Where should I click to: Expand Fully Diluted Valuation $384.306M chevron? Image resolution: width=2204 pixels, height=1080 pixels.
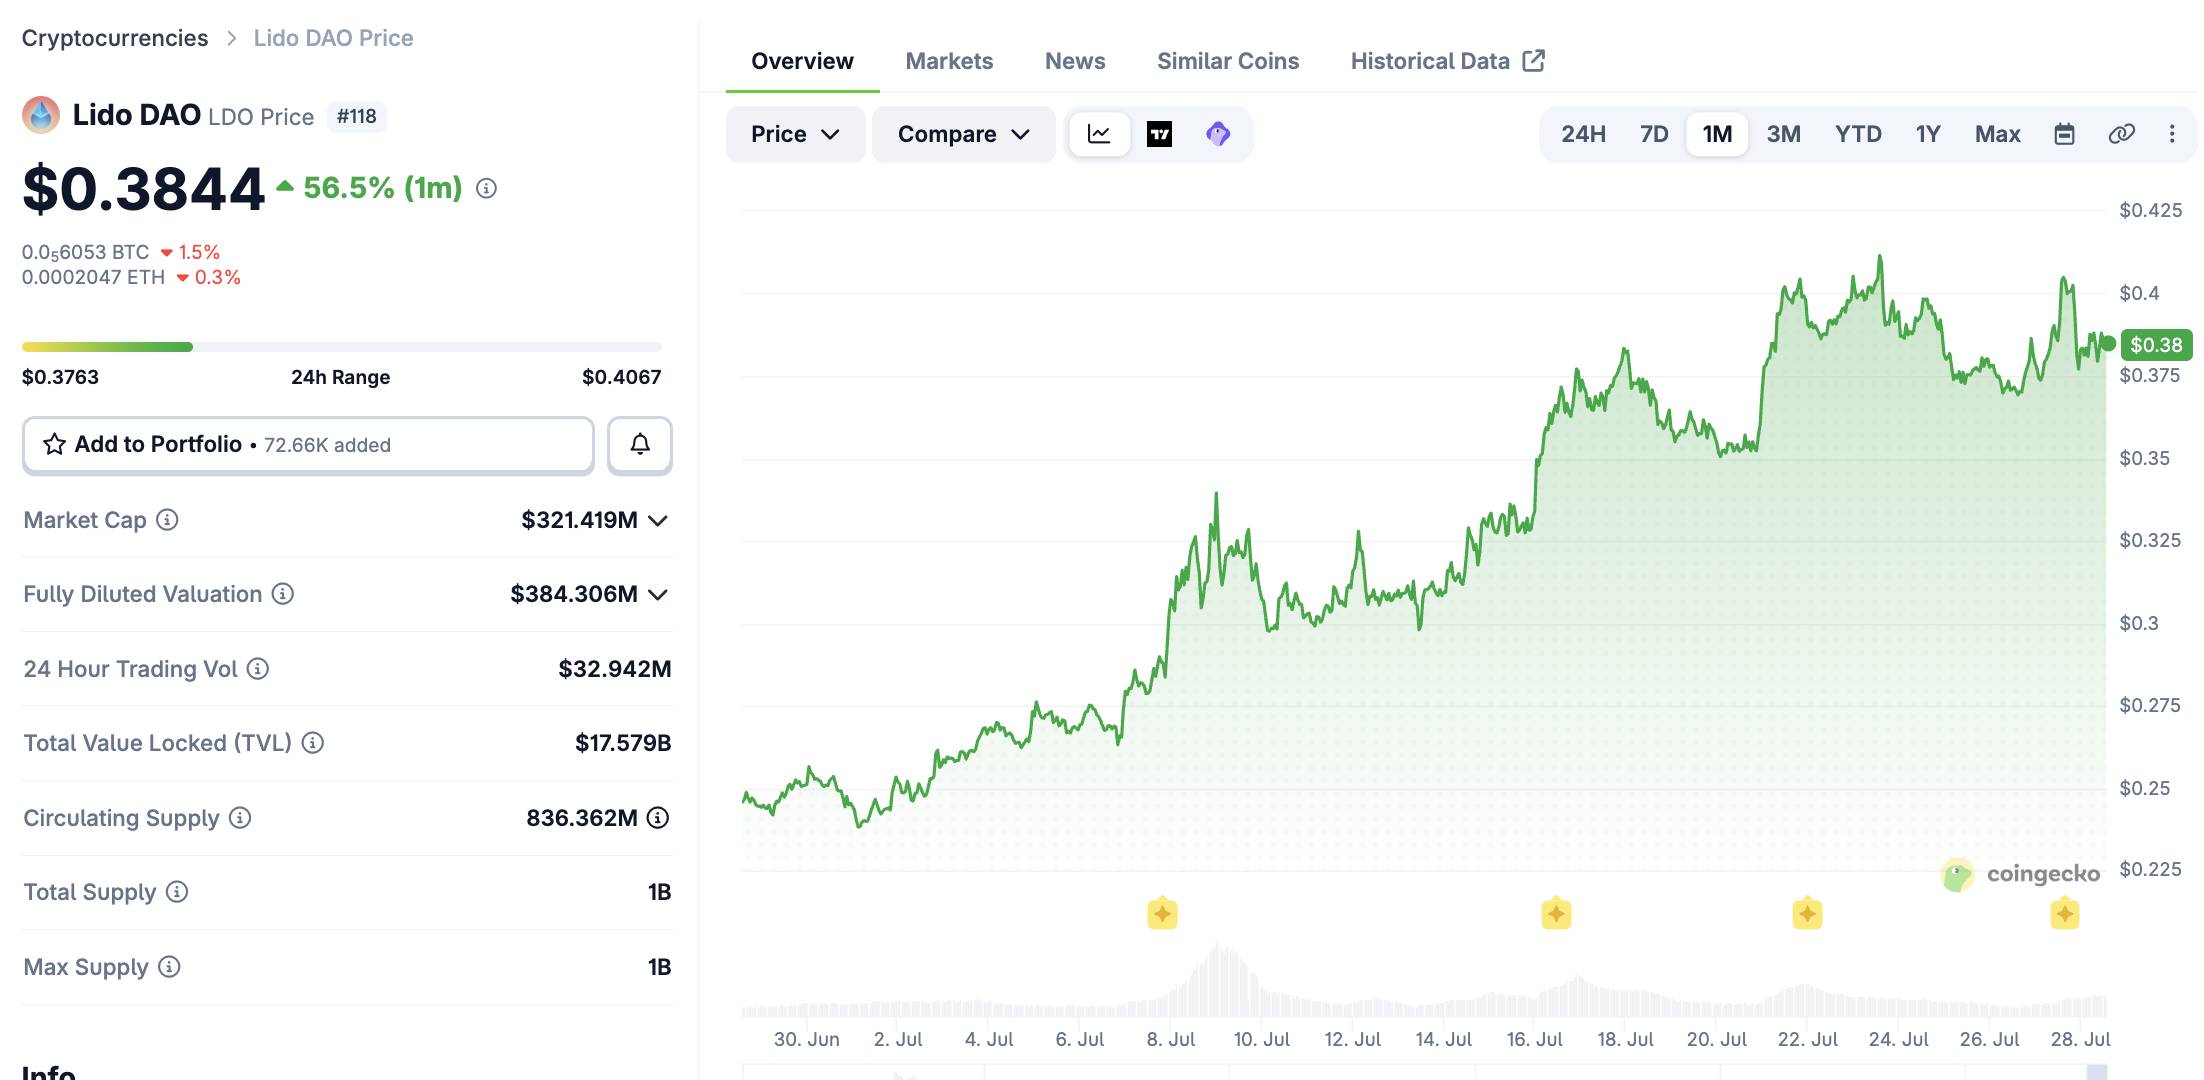(x=658, y=594)
